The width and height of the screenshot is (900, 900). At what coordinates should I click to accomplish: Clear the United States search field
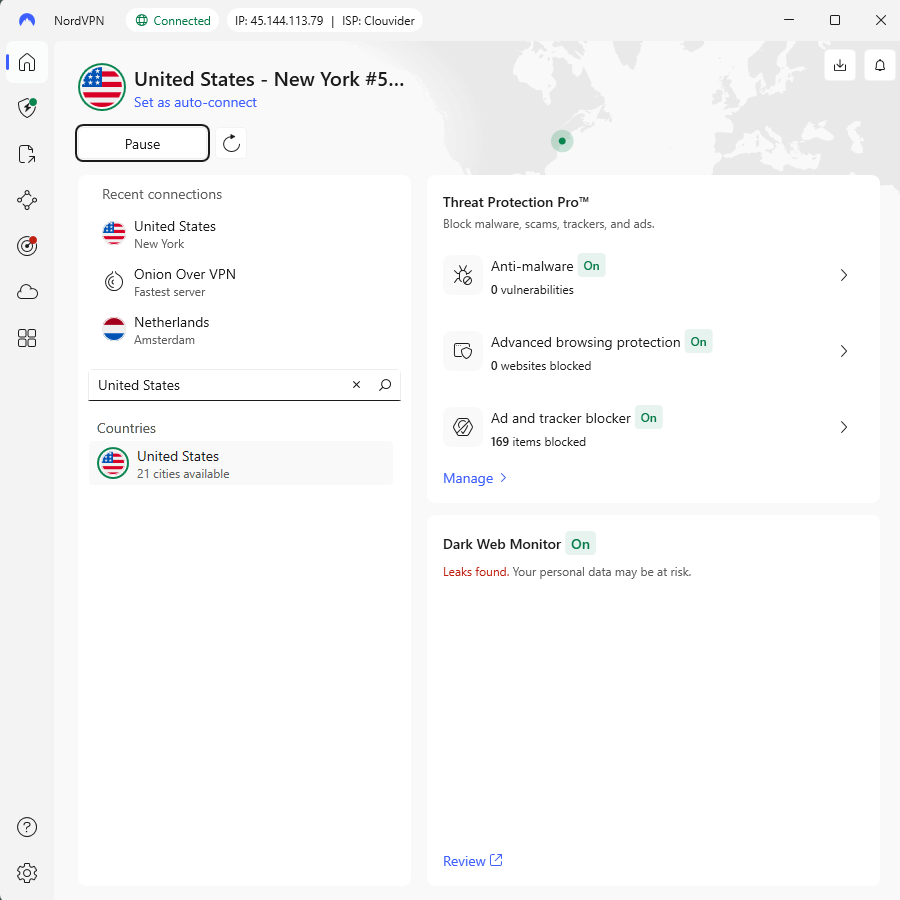[356, 384]
